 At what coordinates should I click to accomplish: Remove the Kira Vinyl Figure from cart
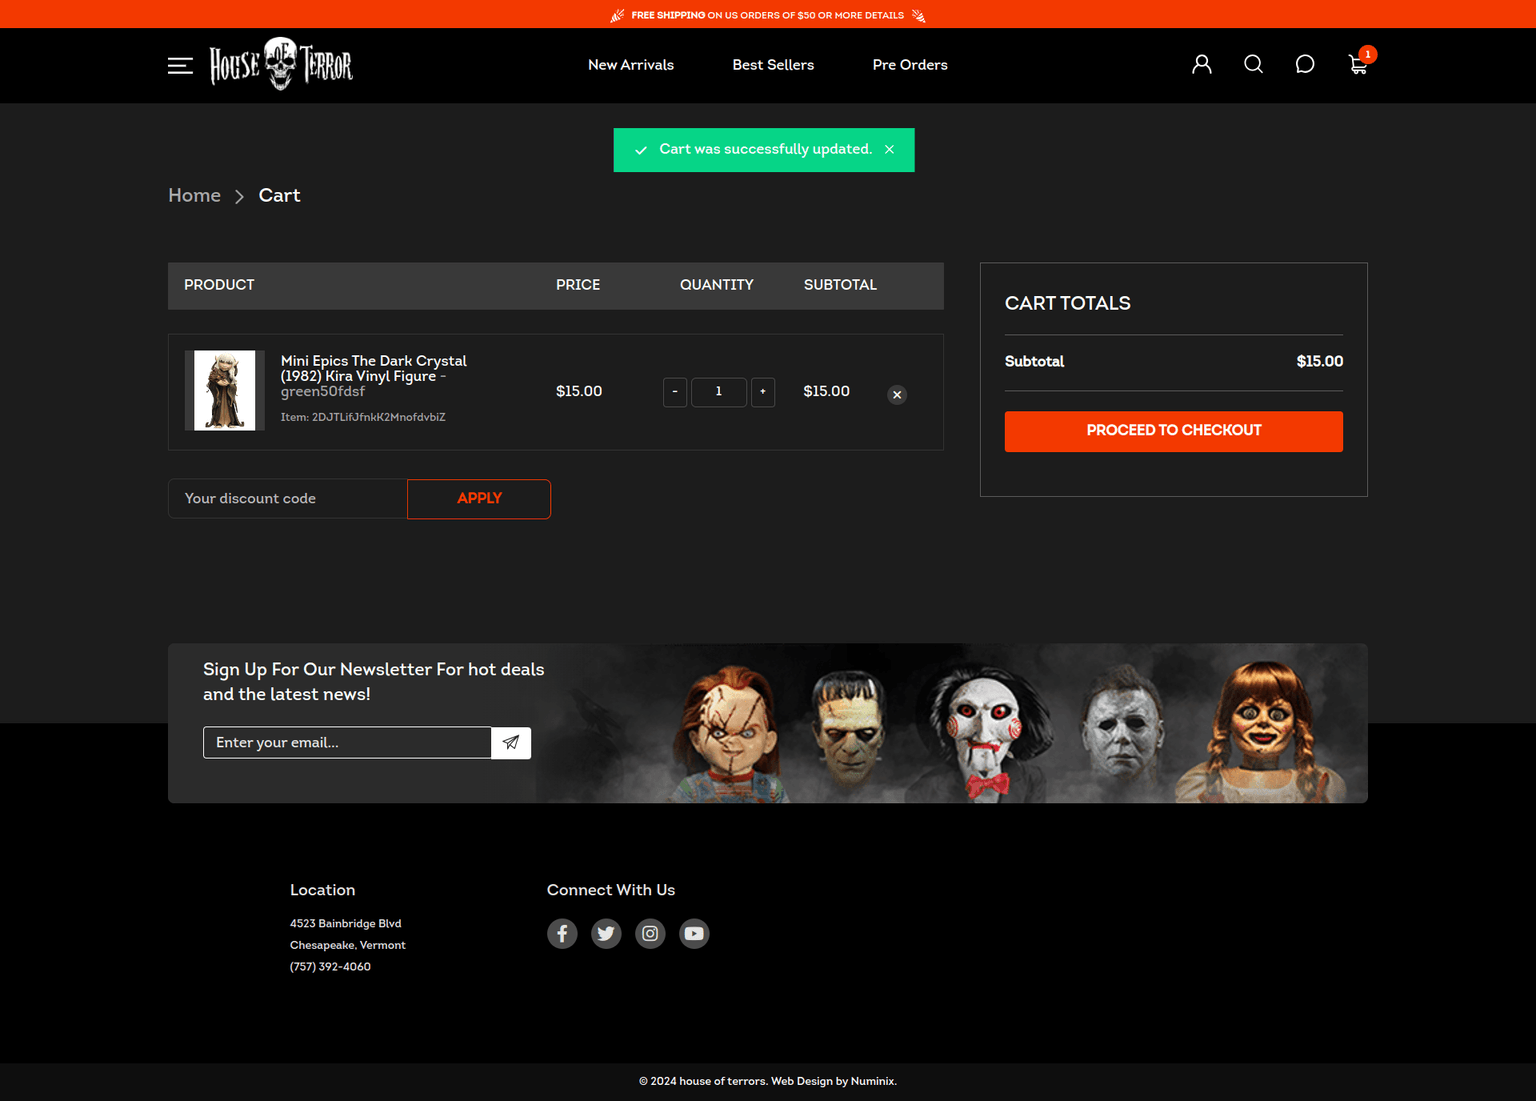[897, 395]
